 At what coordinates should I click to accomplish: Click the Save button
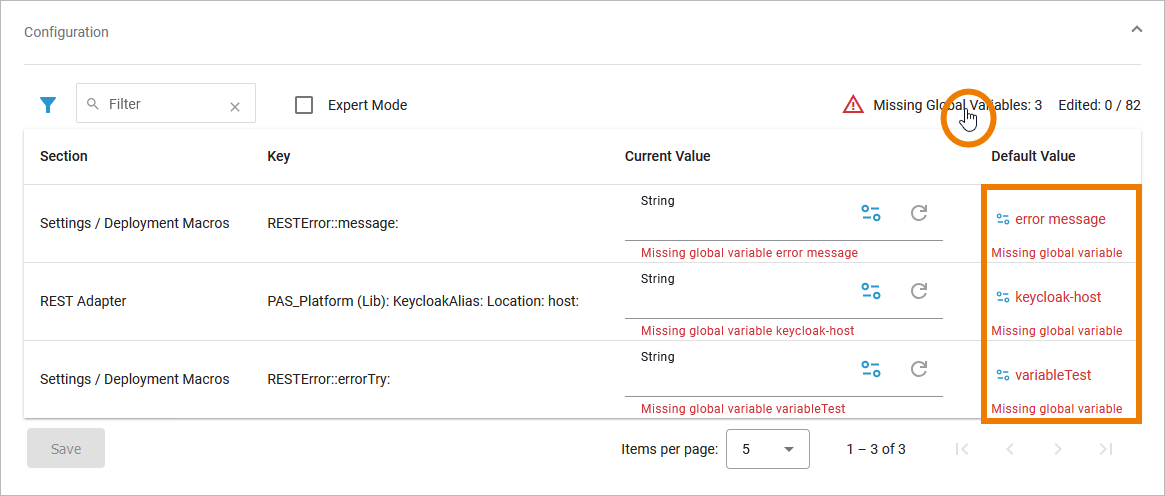(x=66, y=449)
